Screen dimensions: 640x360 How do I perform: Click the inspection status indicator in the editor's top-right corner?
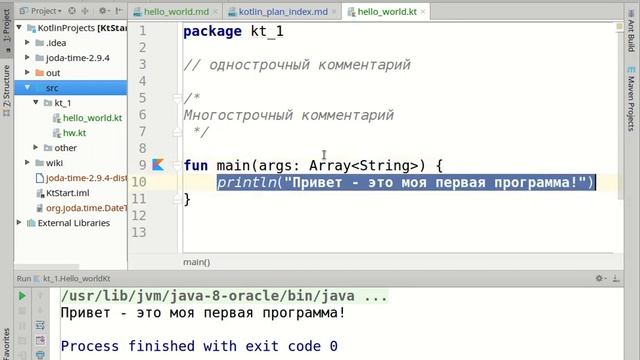click(619, 27)
